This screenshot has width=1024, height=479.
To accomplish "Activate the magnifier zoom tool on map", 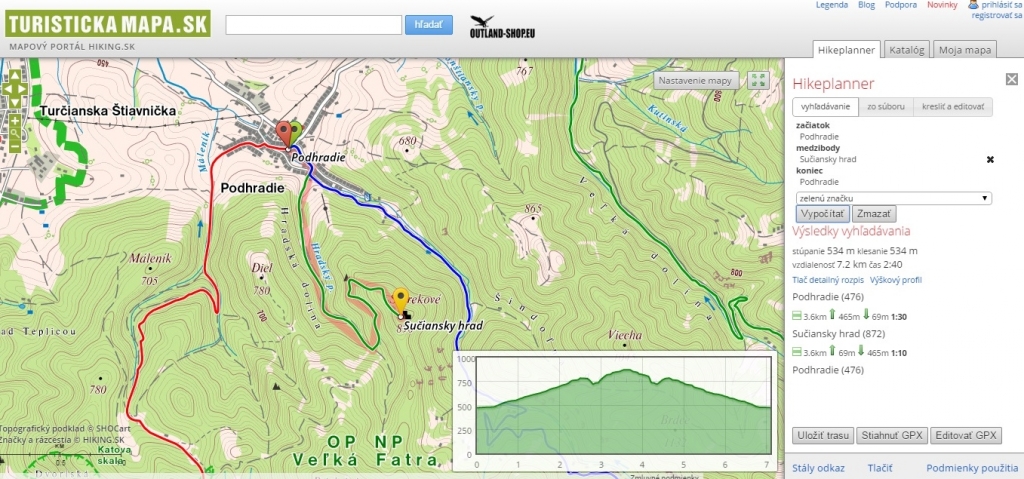I will 14,134.
